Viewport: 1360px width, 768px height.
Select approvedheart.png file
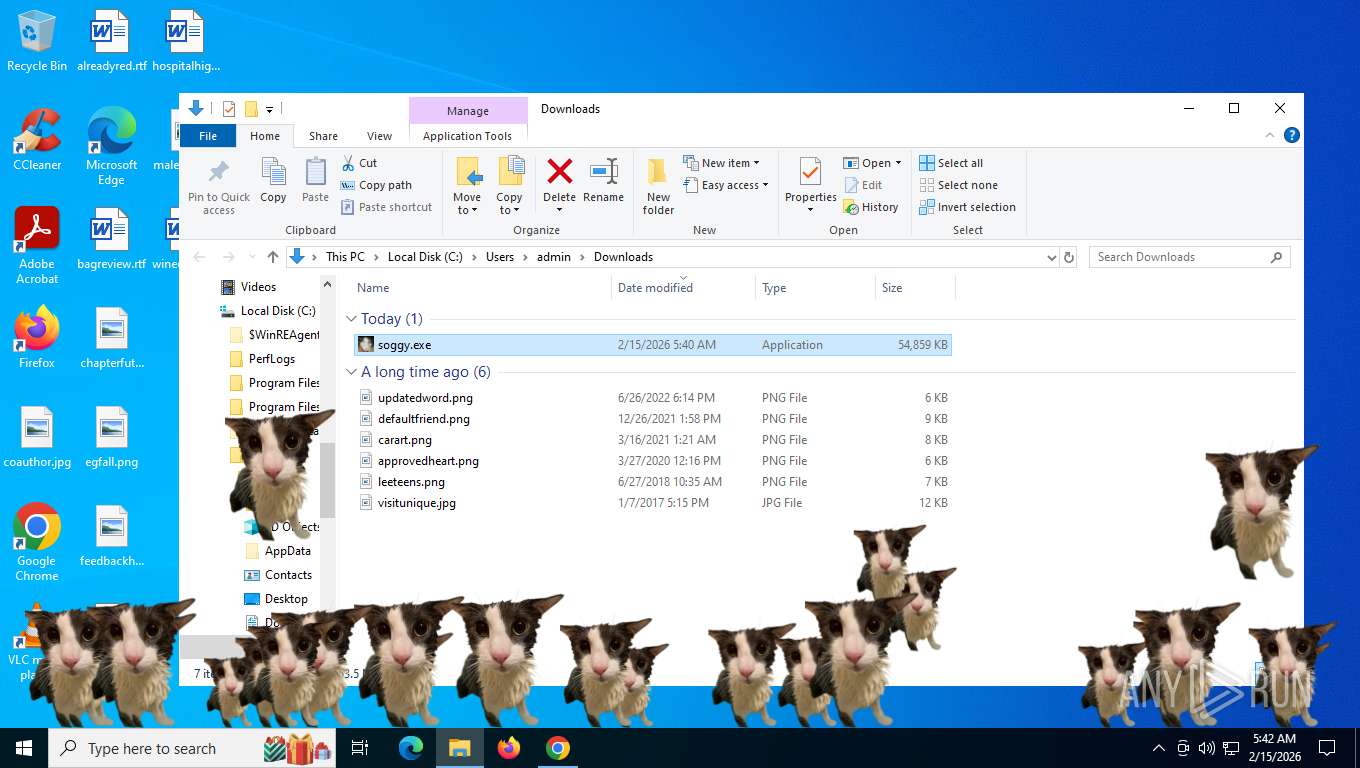[x=653, y=461]
